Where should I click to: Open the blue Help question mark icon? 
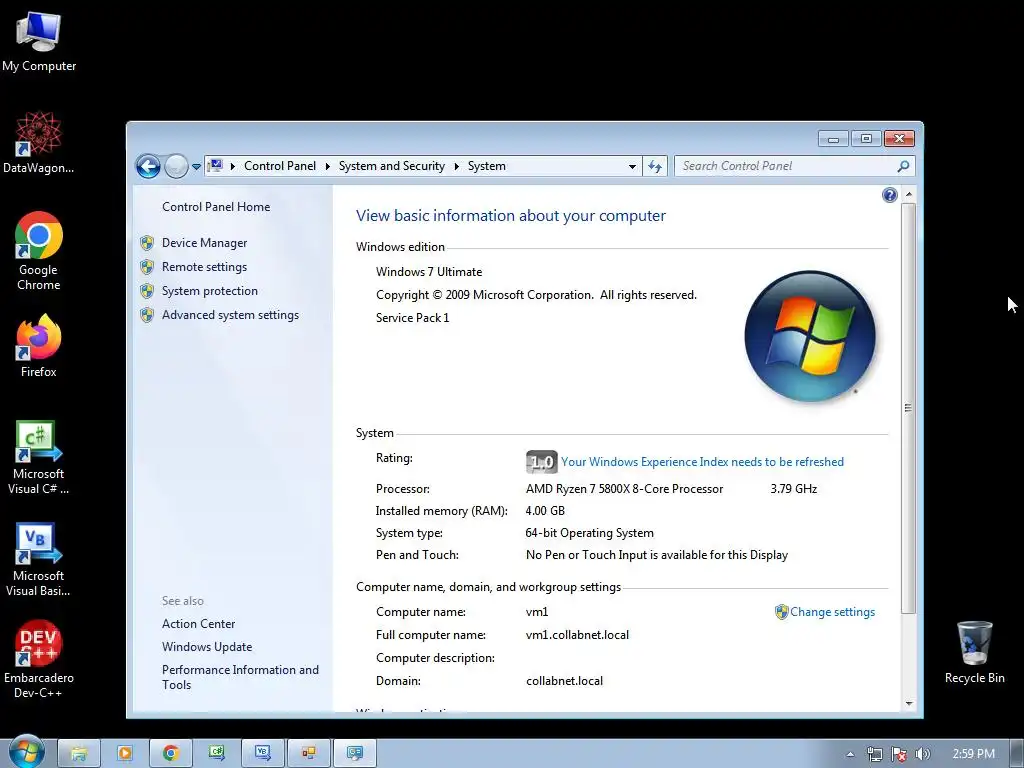(x=889, y=195)
